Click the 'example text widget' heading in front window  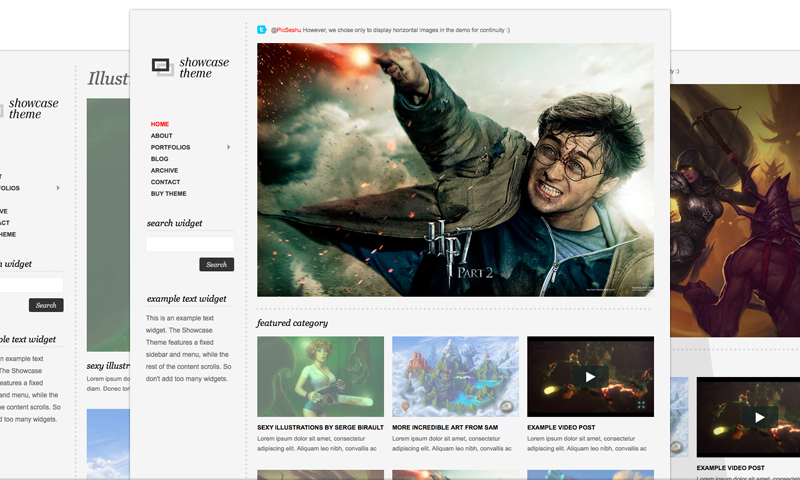coord(187,299)
